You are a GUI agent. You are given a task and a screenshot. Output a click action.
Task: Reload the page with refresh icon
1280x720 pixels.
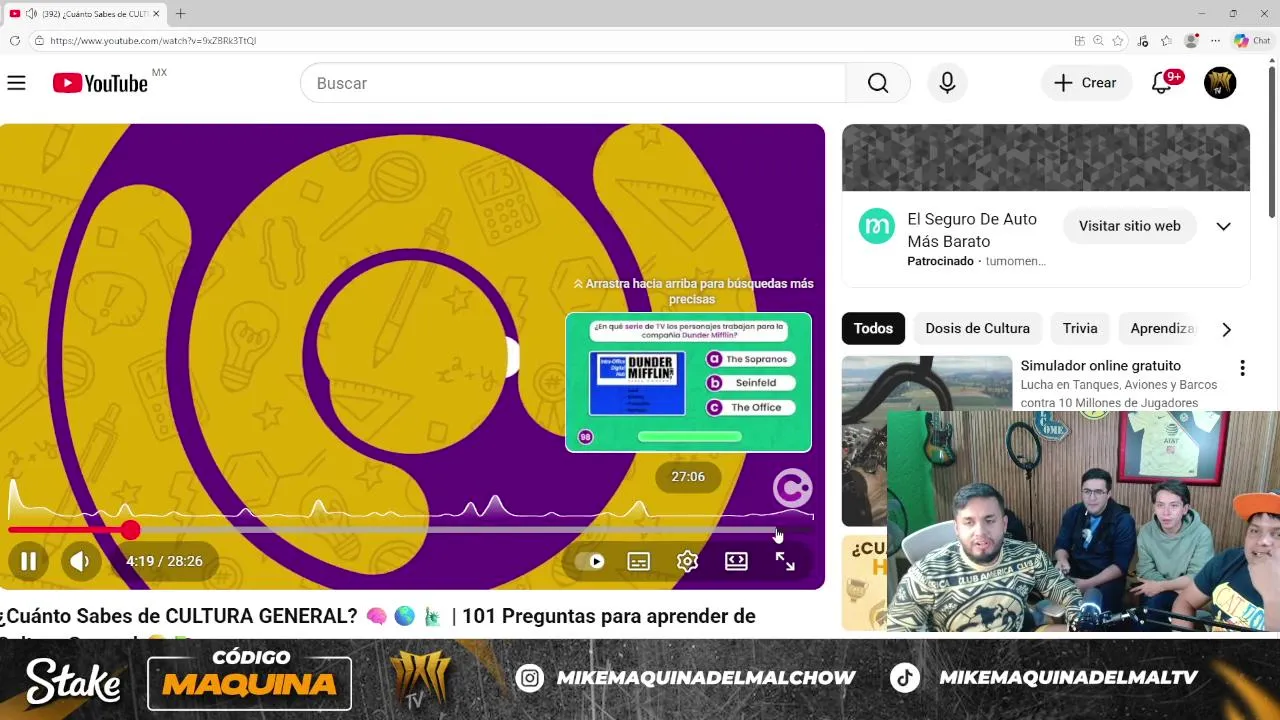coord(14,41)
